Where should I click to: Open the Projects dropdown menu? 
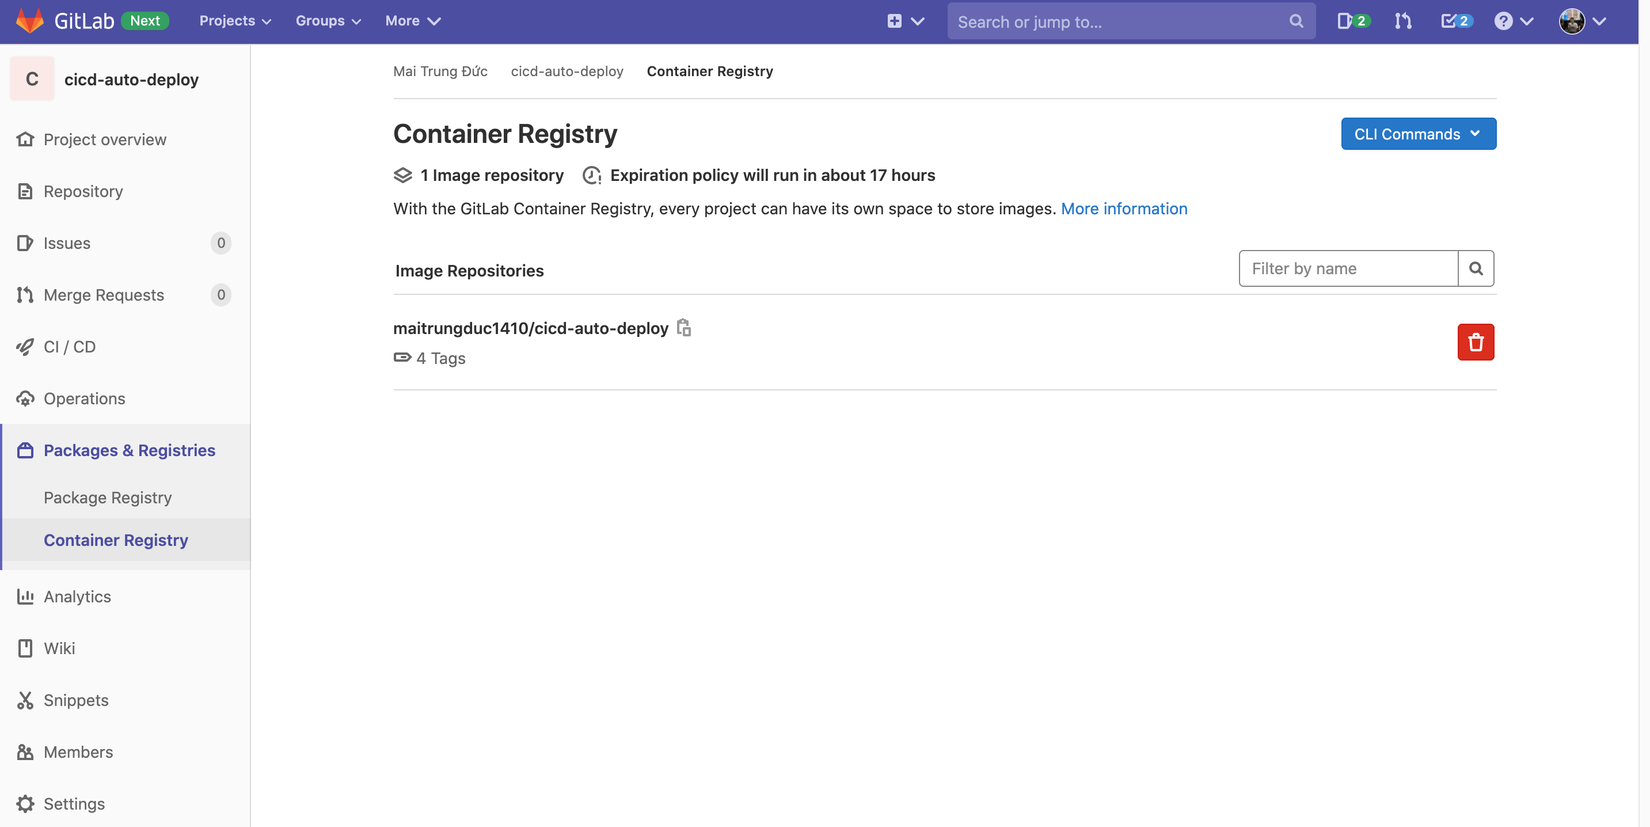click(235, 21)
